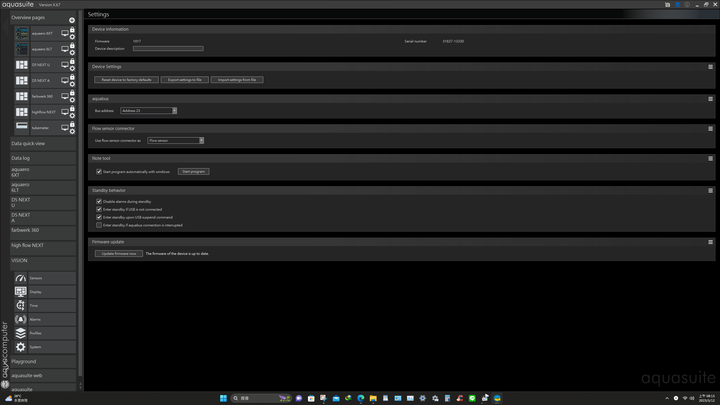Enable standby if aquabus connection is interrupted

[99, 225]
